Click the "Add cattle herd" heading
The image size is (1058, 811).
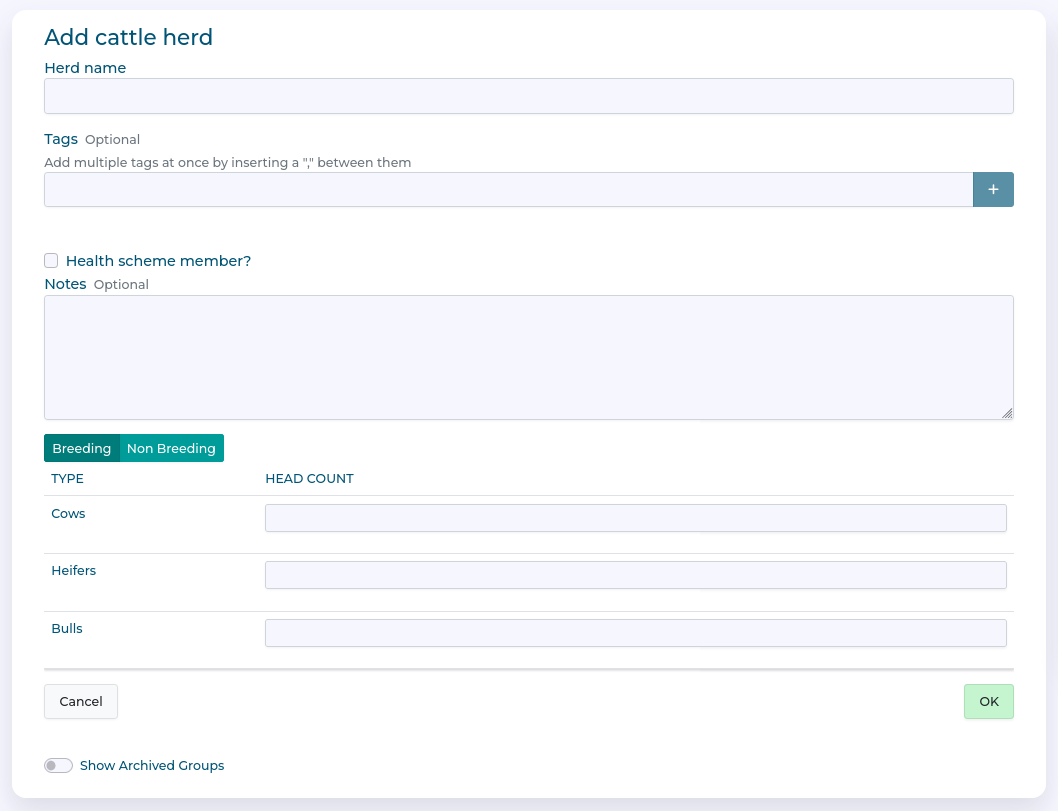128,38
